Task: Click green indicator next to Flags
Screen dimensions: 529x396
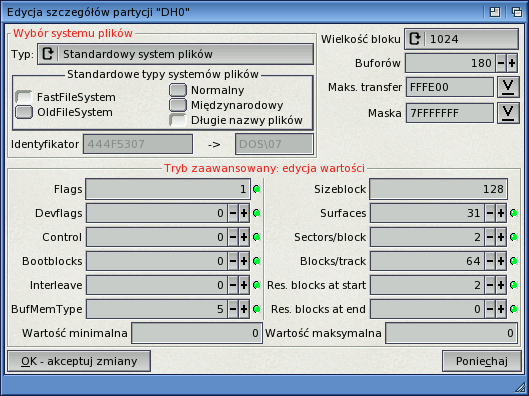Action: [257, 189]
